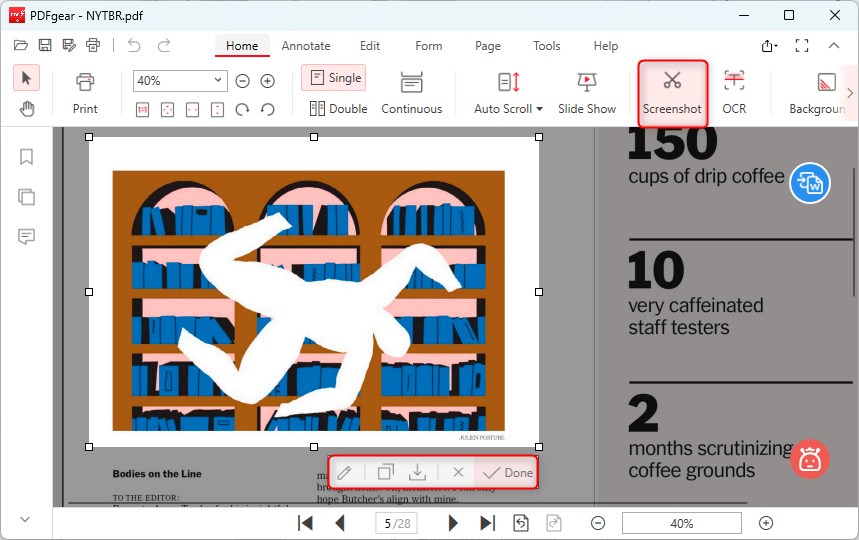The image size is (859, 540).
Task: Open the 40% zoom level dropdown
Action: [x=219, y=81]
